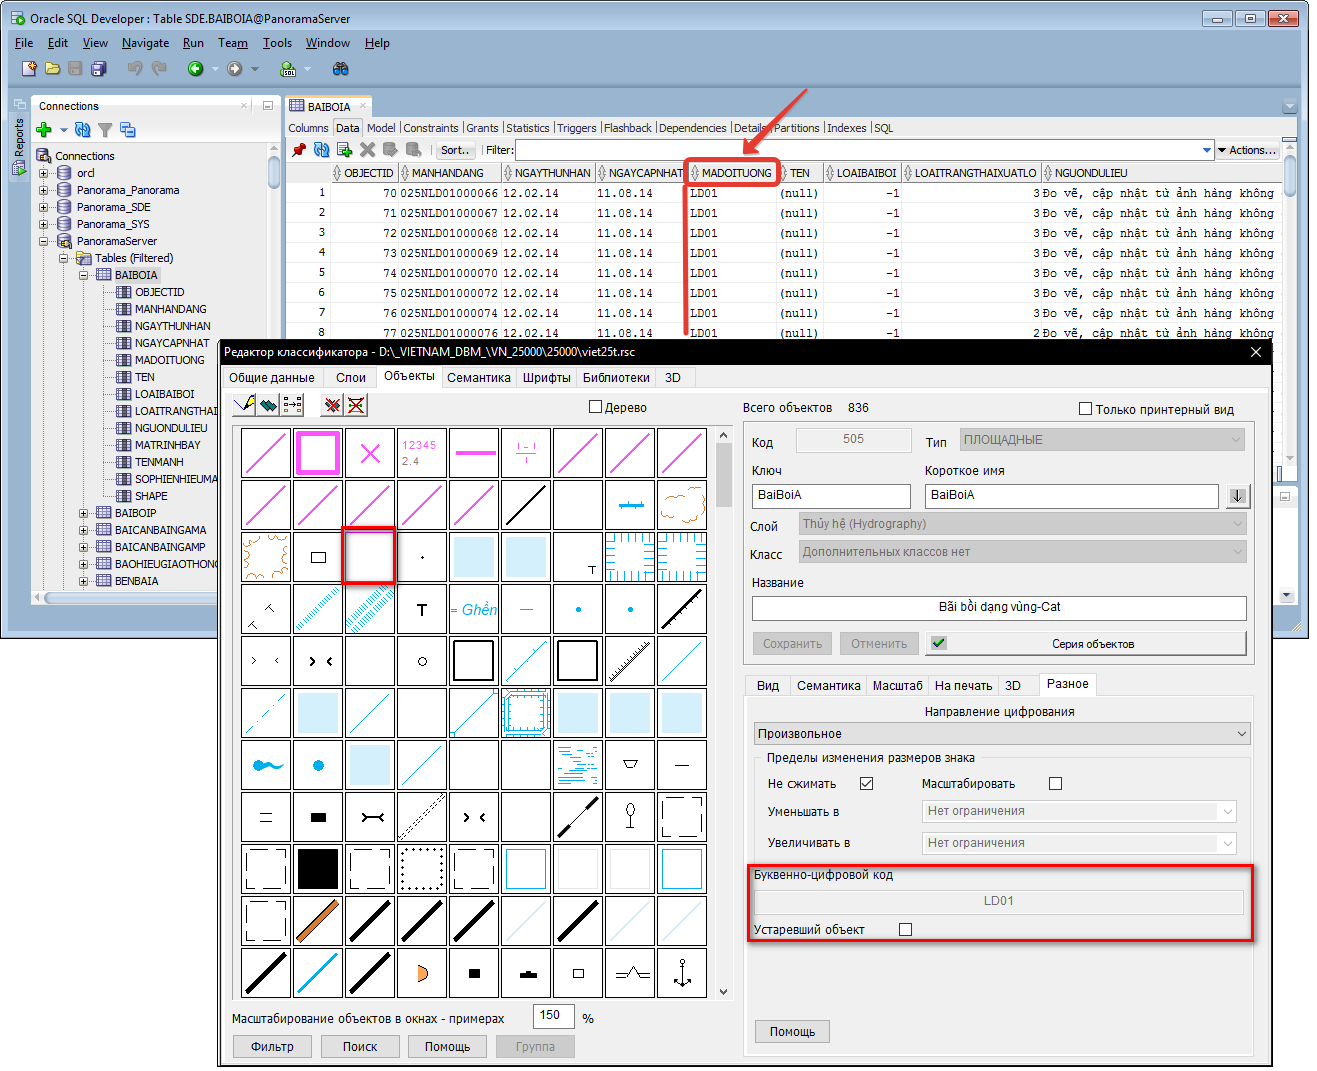Screen dimensions: 1317x1071
Task: Open the Actions dropdown menu
Action: (1246, 150)
